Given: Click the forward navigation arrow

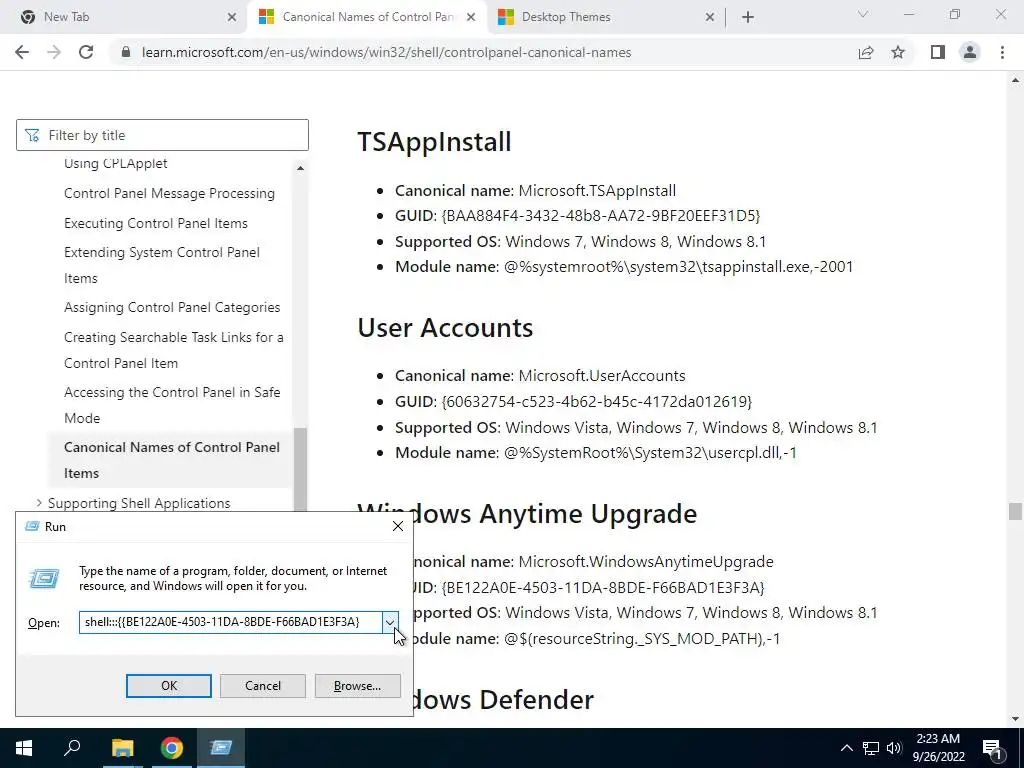Looking at the screenshot, I should (54, 52).
